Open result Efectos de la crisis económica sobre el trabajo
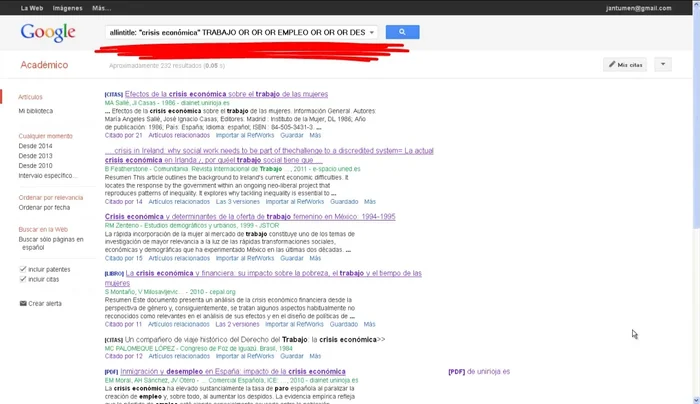 pos(226,94)
